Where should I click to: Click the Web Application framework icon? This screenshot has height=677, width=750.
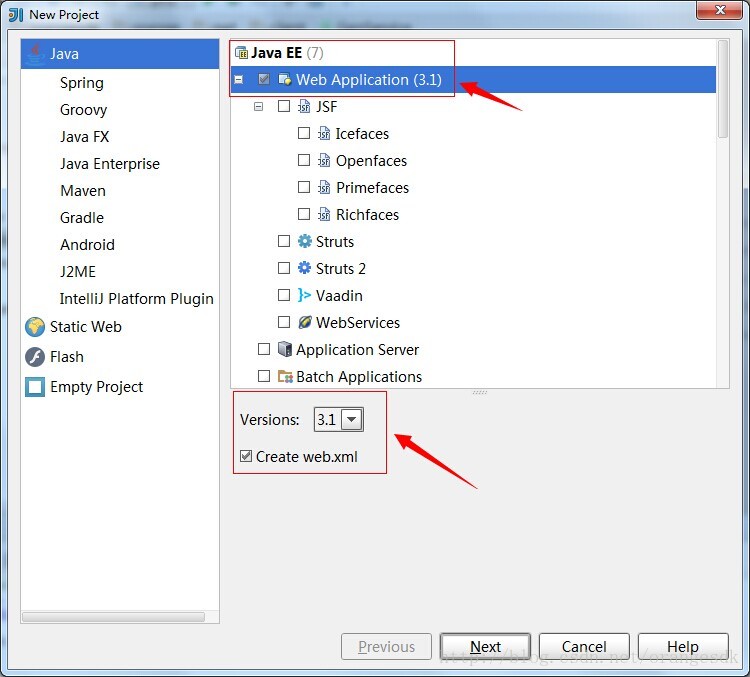tap(285, 79)
